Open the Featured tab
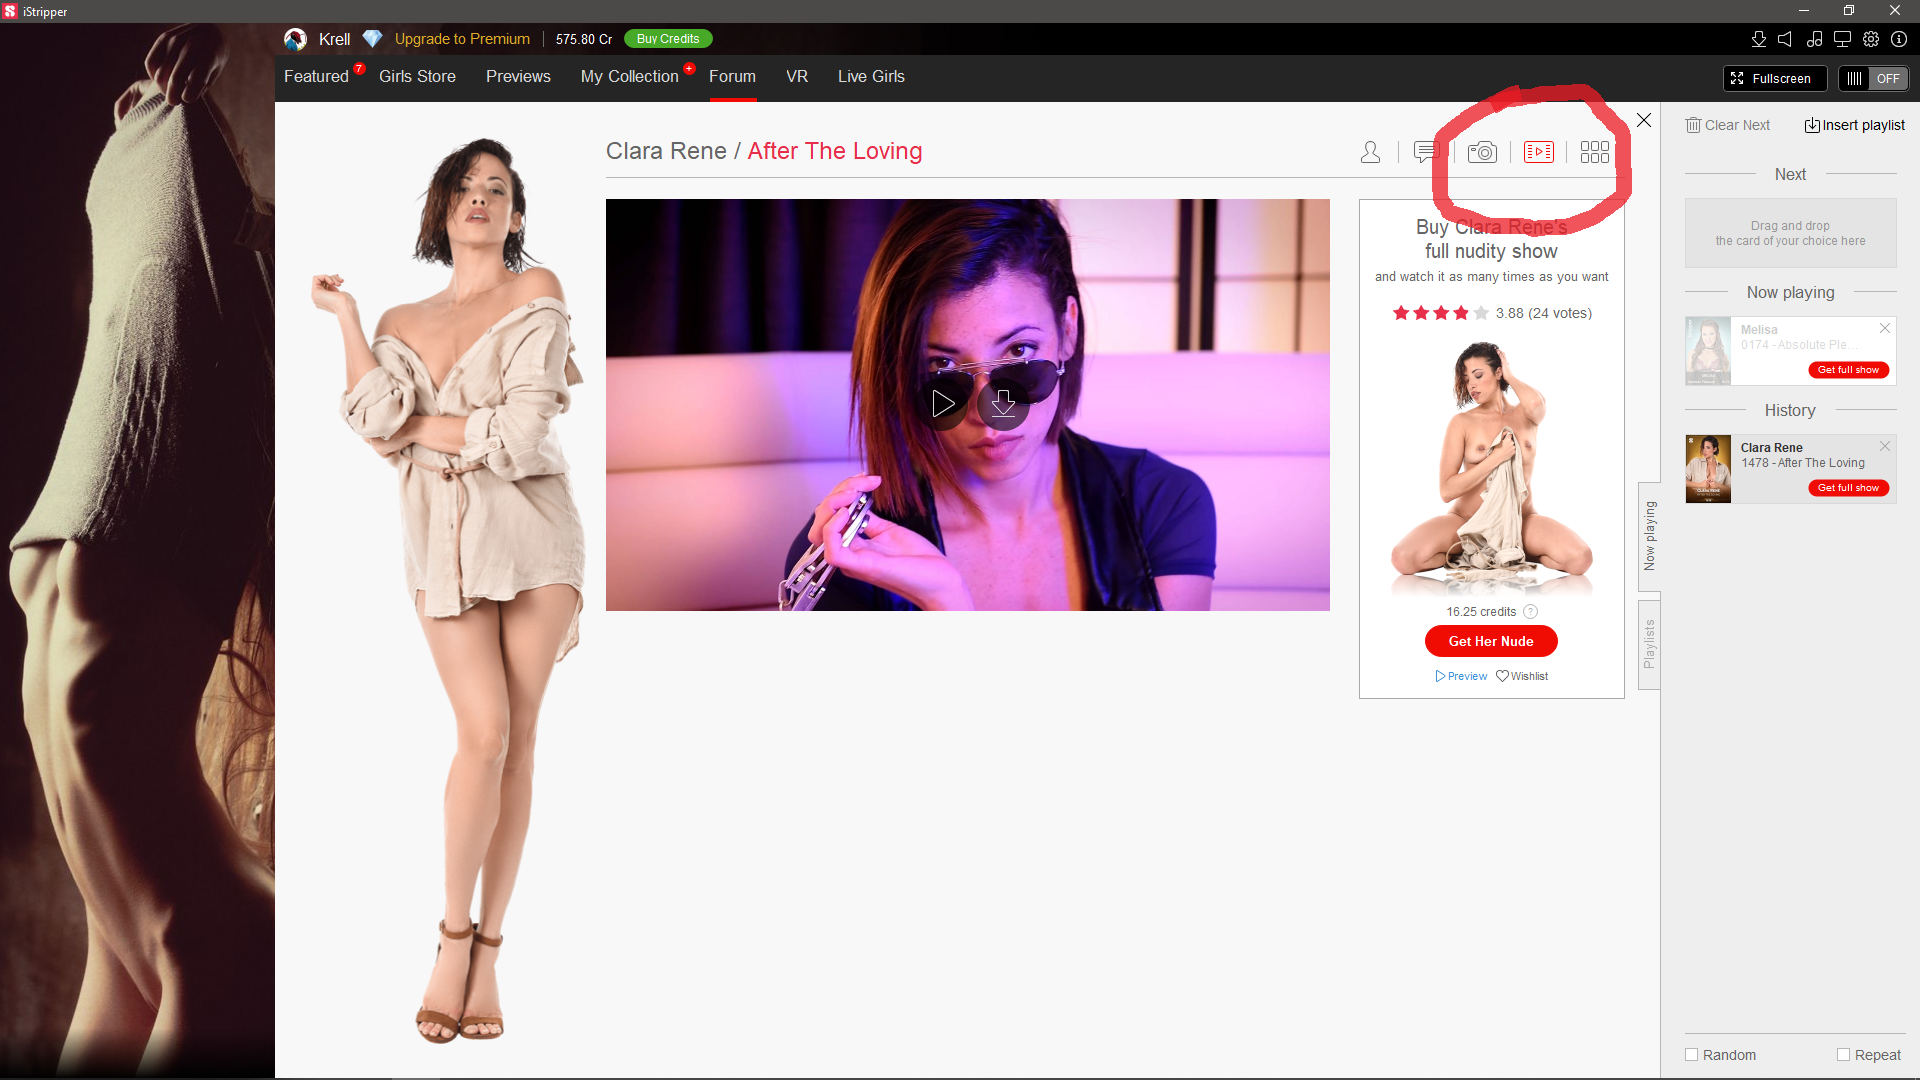 (316, 77)
